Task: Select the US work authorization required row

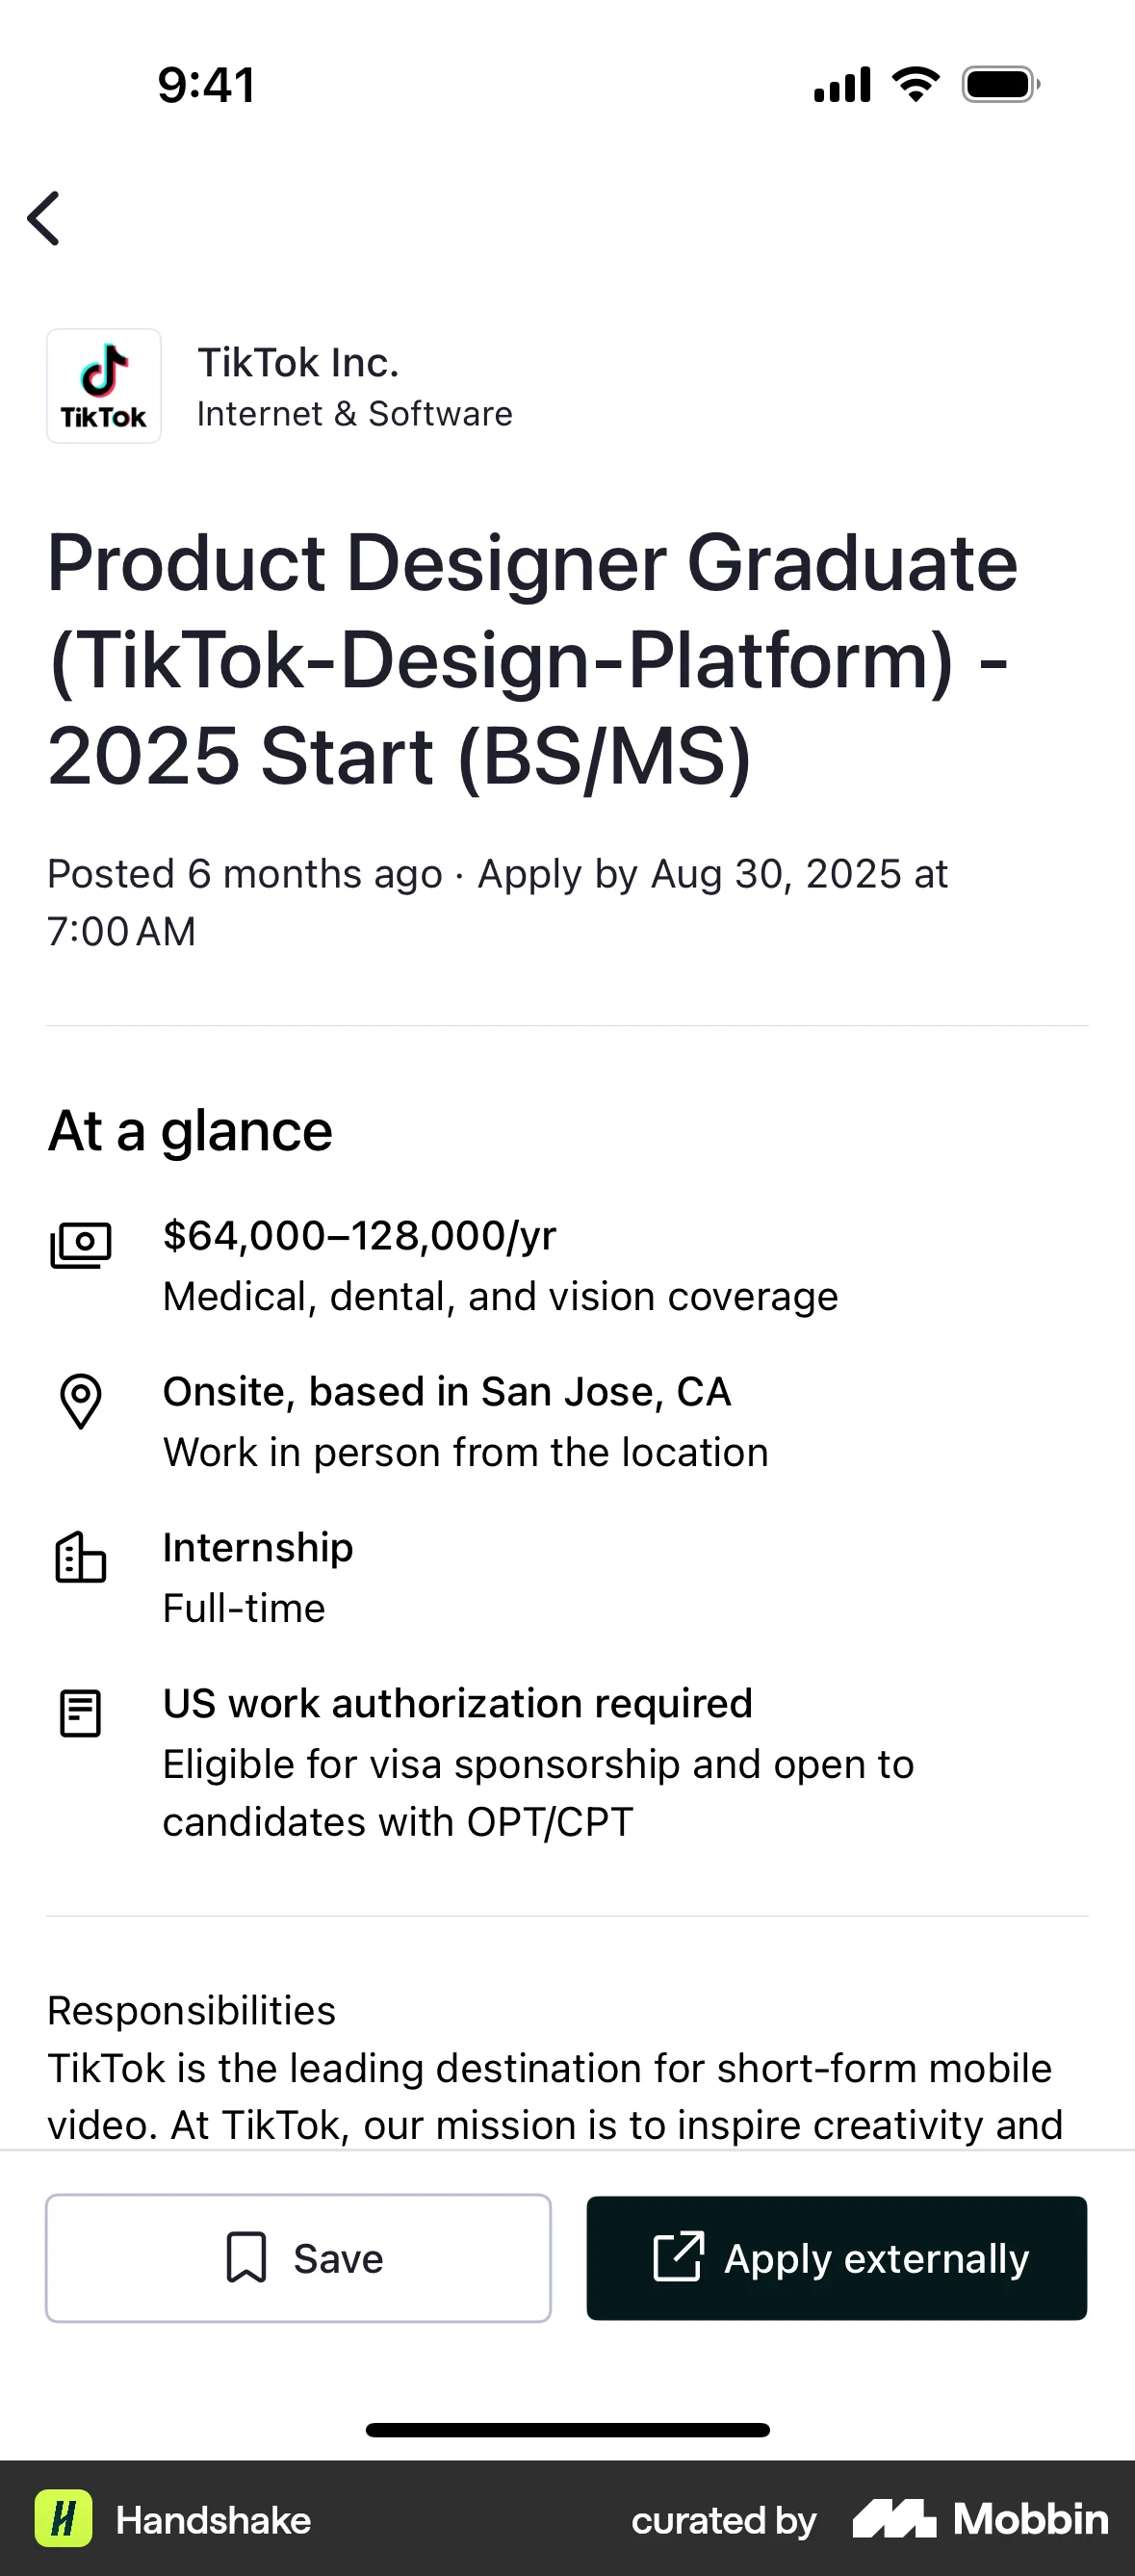Action: (457, 1703)
